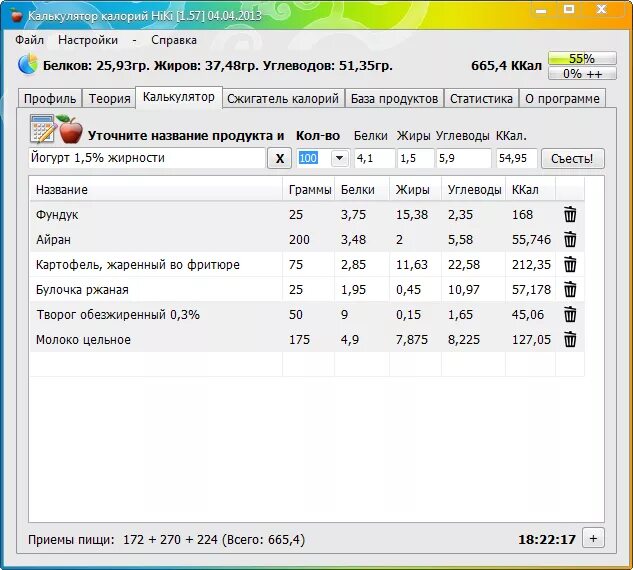633x570 pixels.
Task: Click the Жиры input showing 1,5
Action: click(416, 158)
